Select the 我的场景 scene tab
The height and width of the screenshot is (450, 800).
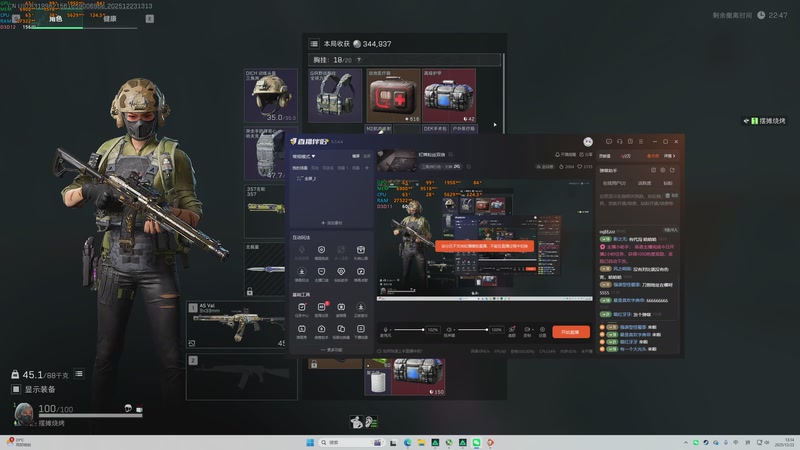pyautogui.click(x=299, y=168)
